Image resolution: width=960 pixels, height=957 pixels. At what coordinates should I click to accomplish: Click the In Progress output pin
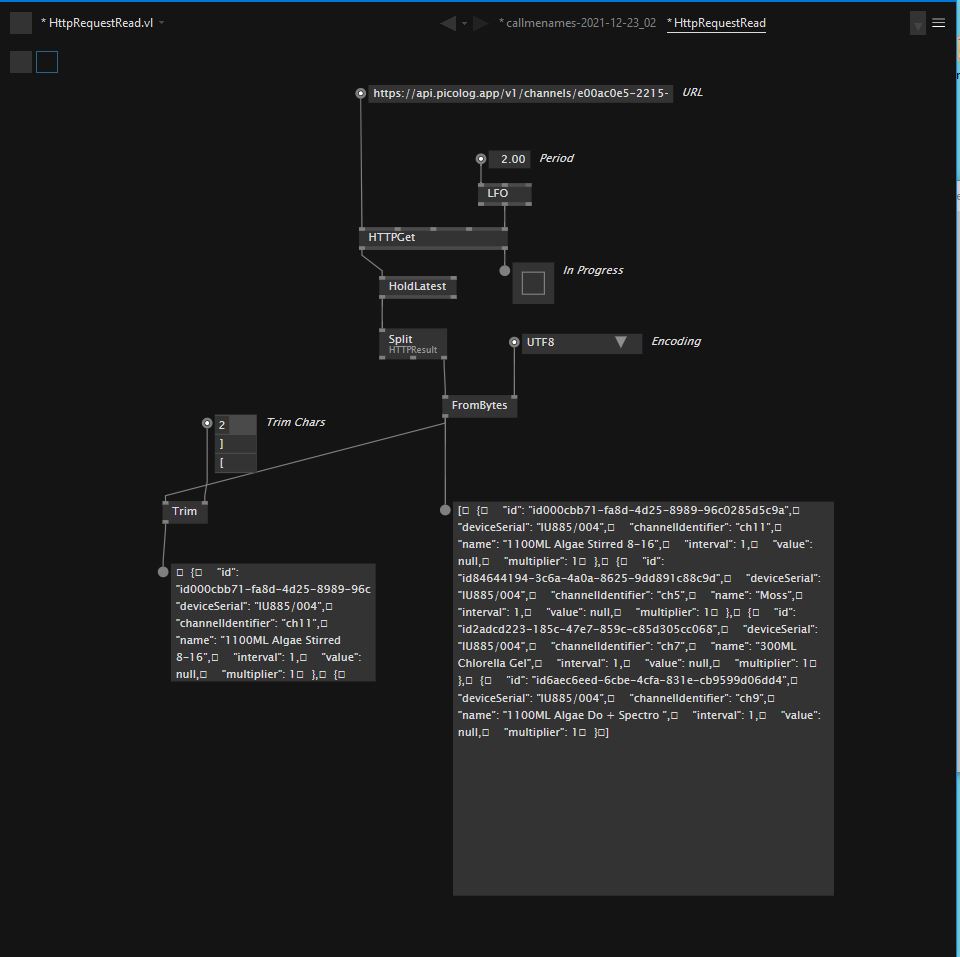(x=504, y=271)
